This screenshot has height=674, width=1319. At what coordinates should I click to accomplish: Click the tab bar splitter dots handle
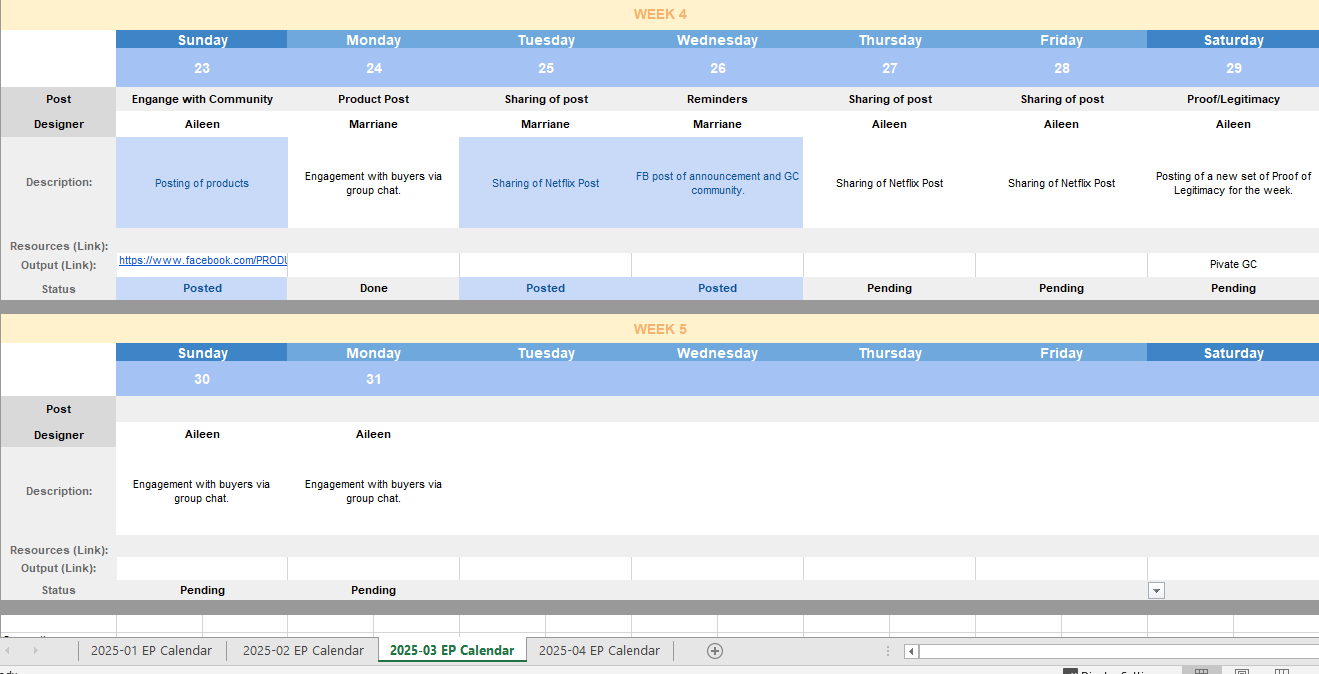coord(887,651)
